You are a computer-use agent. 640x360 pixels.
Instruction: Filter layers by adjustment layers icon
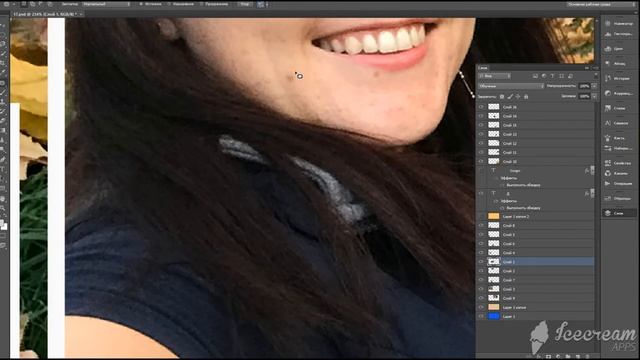click(x=544, y=76)
